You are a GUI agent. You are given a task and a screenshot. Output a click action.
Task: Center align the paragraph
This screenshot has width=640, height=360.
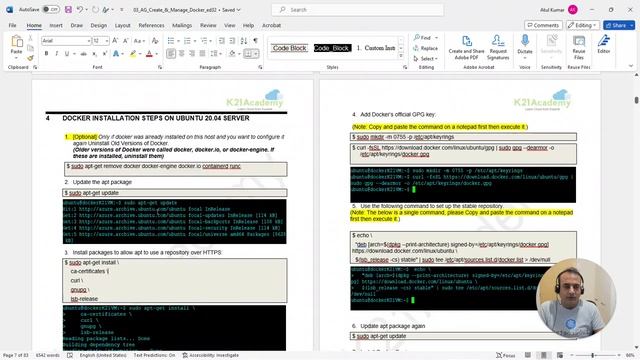tap(182, 53)
